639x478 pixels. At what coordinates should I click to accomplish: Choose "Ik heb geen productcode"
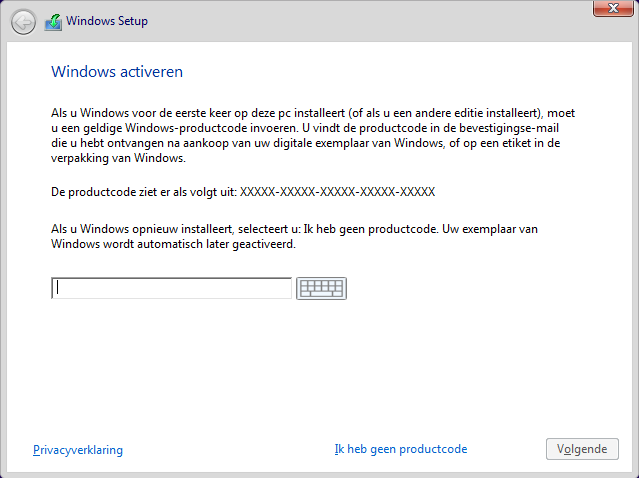[400, 450]
